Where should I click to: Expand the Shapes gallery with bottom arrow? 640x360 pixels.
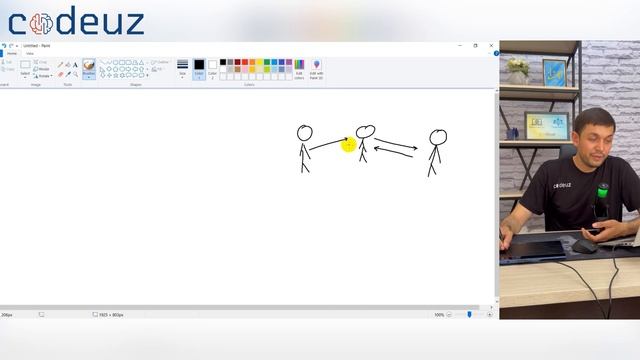(147, 75)
